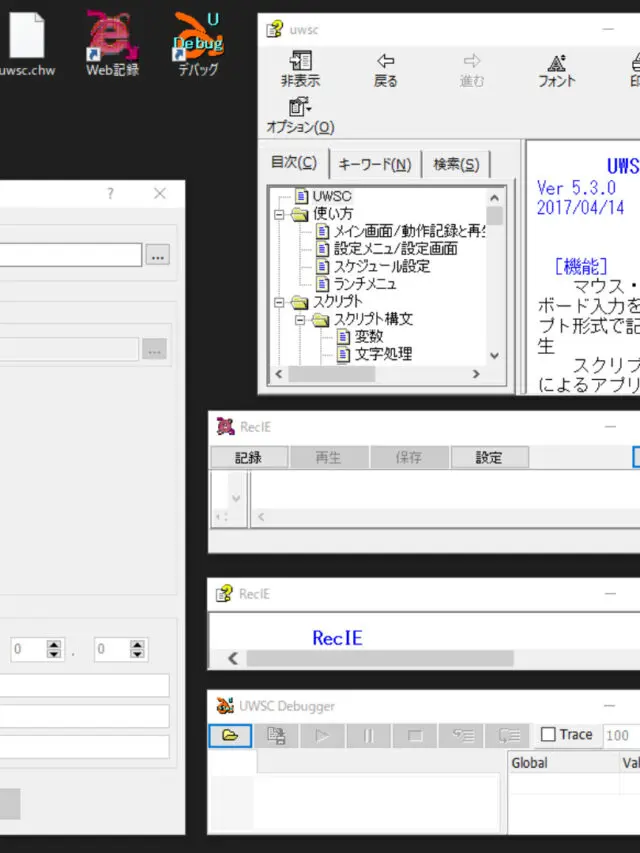This screenshot has width=640, height=853.
Task: Click the Trace value field showing 100
Action: click(621, 735)
